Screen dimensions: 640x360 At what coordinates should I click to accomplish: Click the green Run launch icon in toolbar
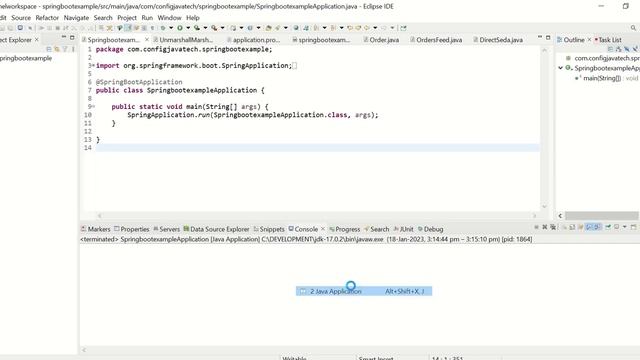pos(180,28)
